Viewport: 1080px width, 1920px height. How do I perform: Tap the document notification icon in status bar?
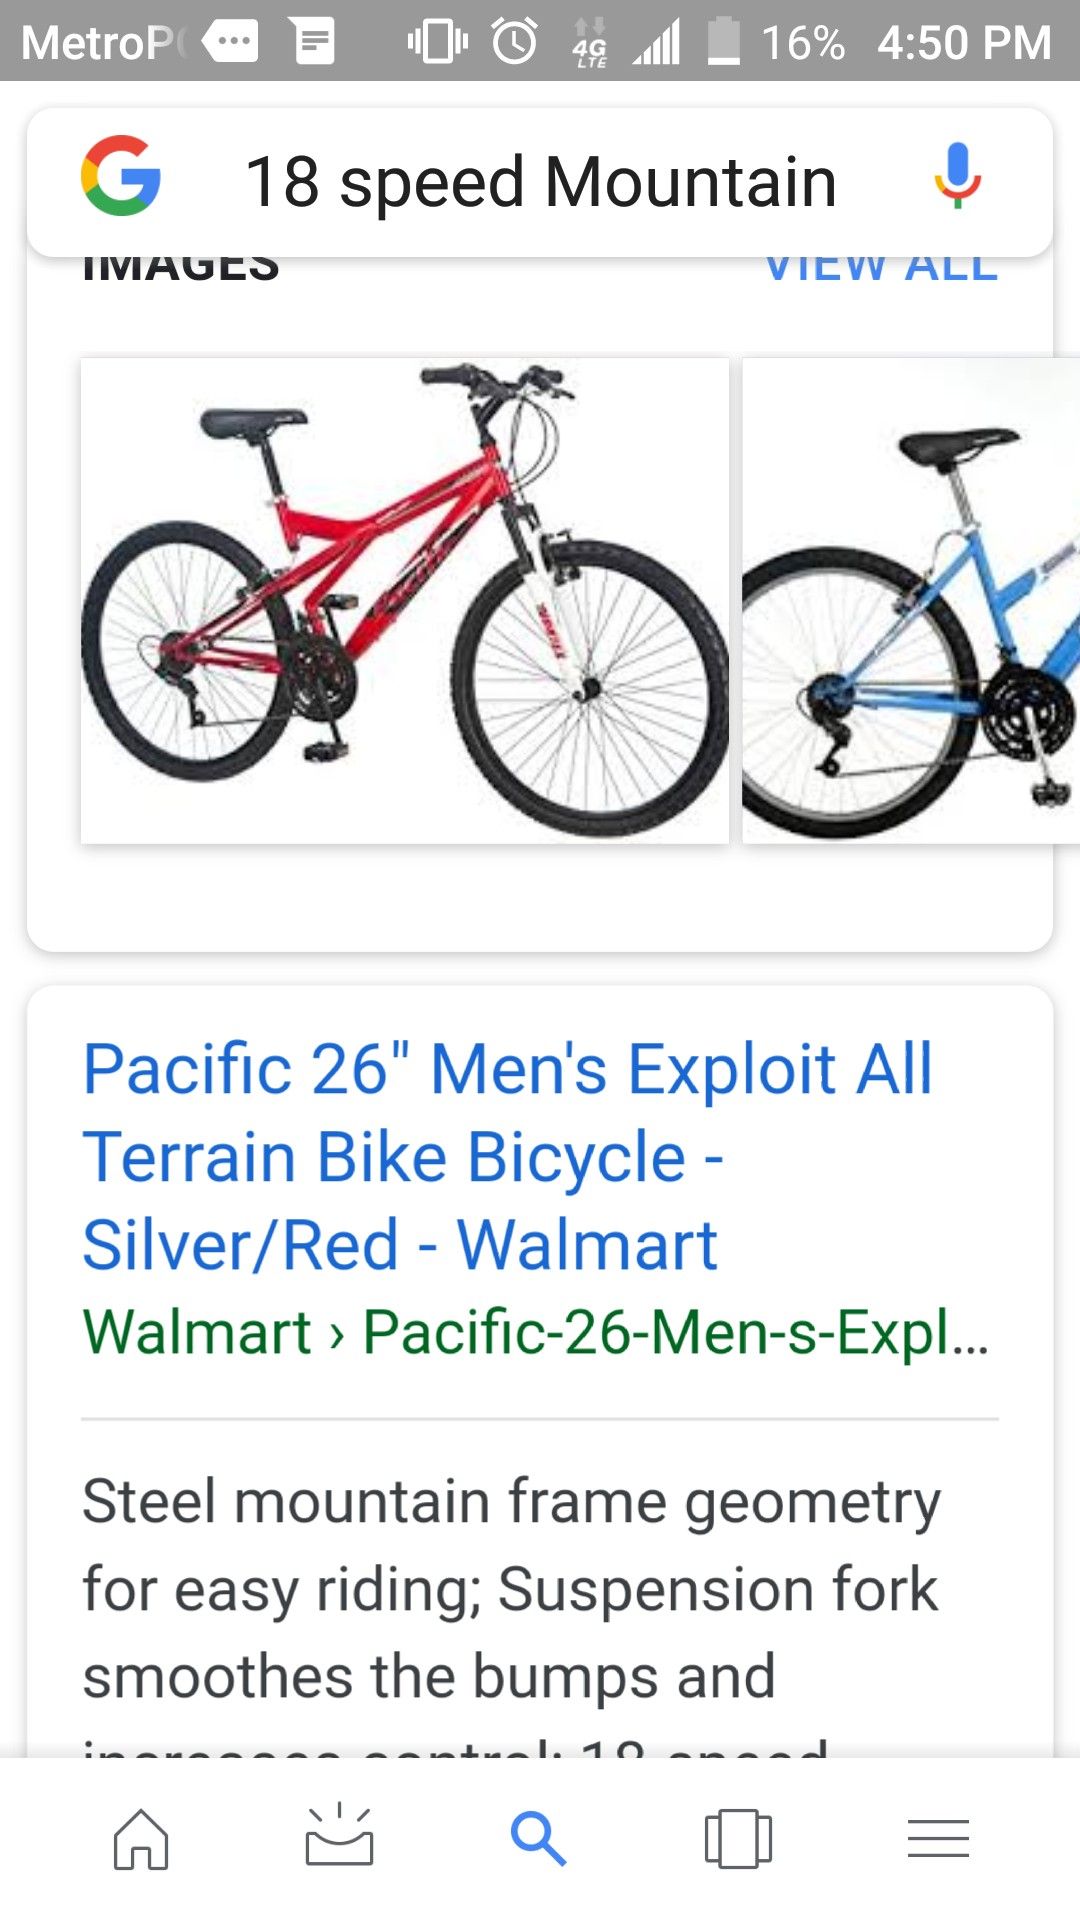315,42
